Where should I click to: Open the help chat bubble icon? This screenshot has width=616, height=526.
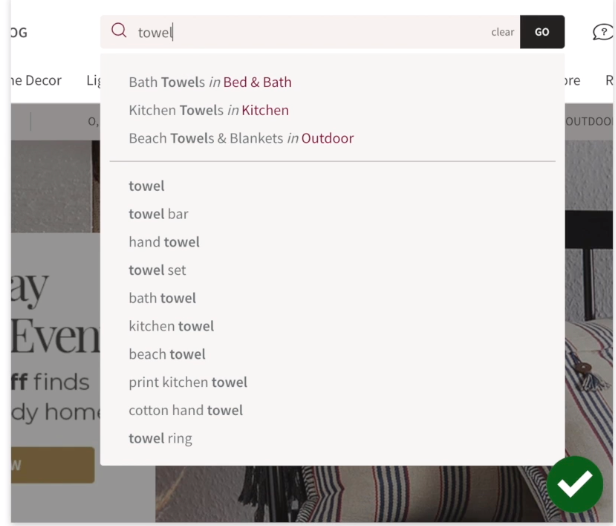coord(603,32)
